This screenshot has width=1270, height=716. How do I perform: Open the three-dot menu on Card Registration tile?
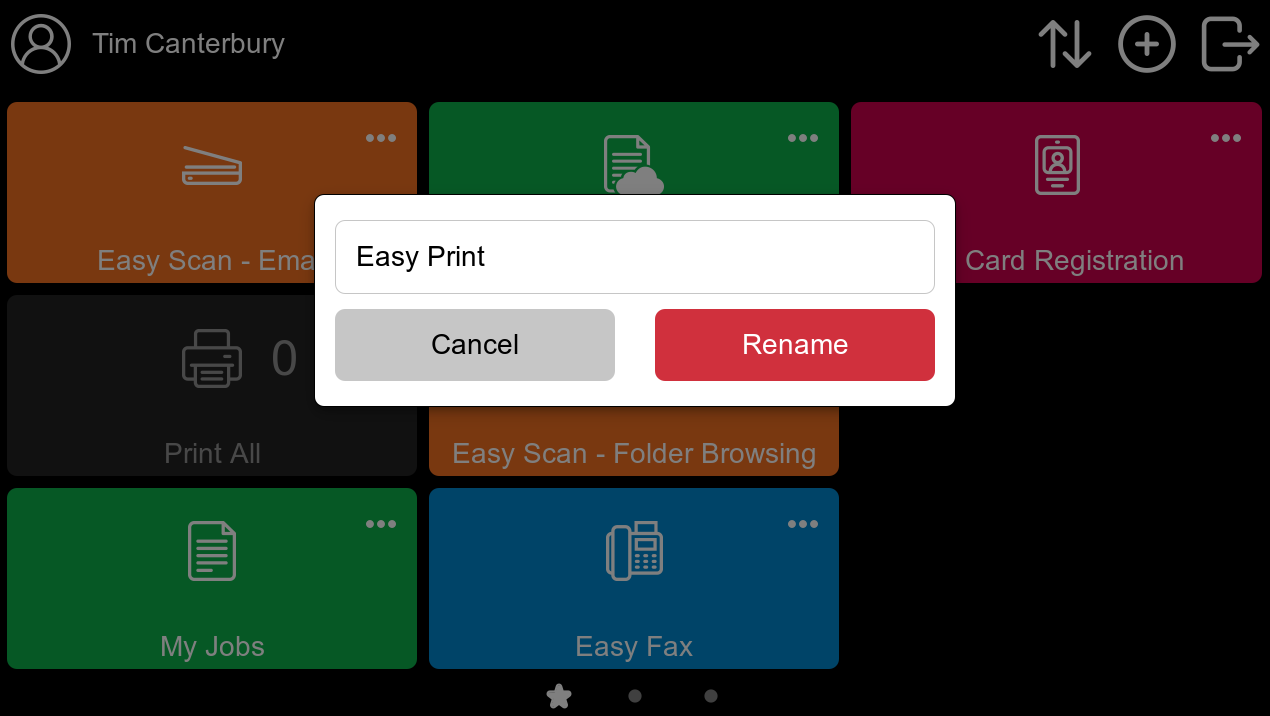coord(1226,138)
